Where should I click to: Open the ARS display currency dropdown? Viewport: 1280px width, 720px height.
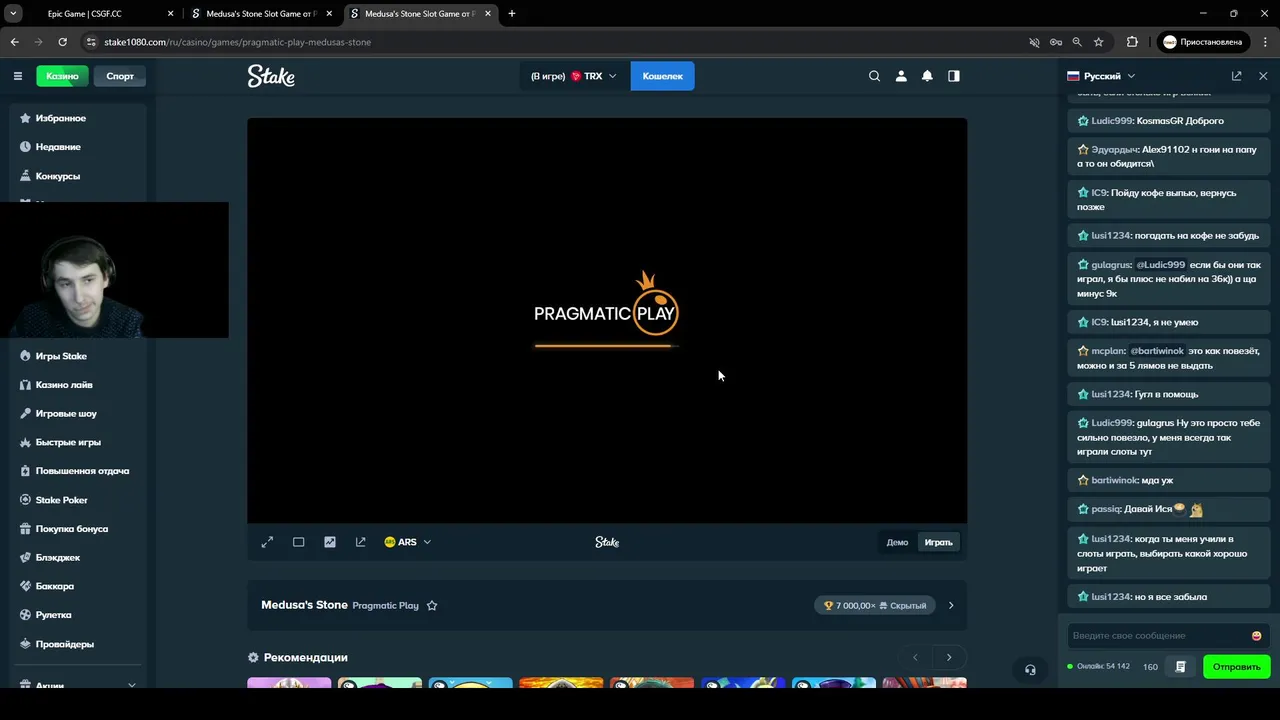coord(408,542)
